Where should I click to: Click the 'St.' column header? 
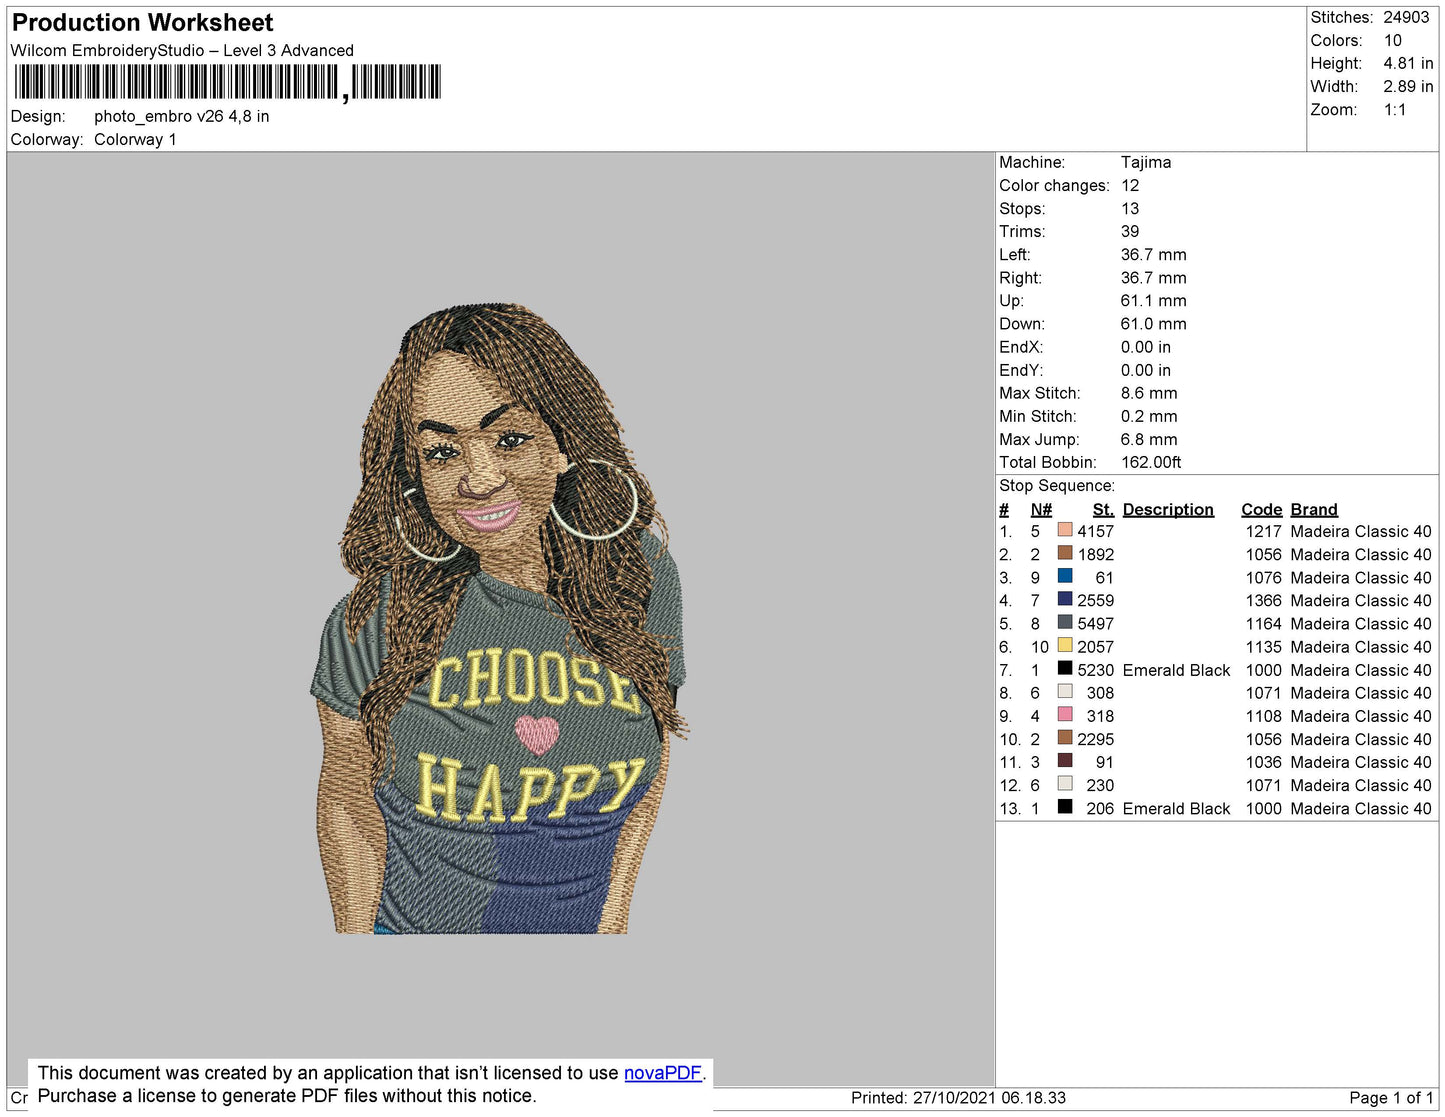click(1103, 509)
